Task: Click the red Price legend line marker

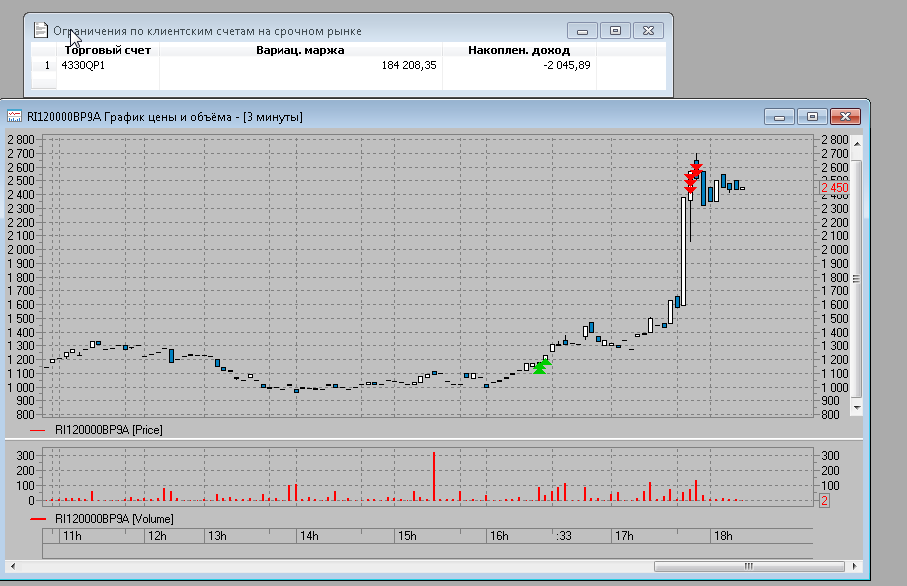Action: coord(38,430)
